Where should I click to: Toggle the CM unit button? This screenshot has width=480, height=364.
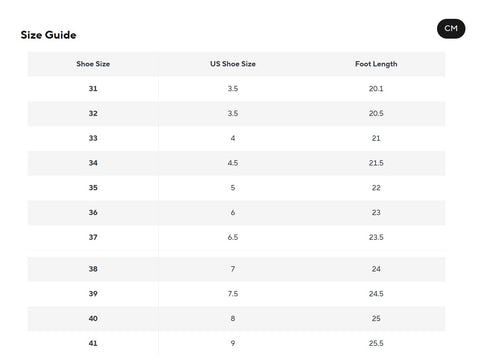point(451,29)
